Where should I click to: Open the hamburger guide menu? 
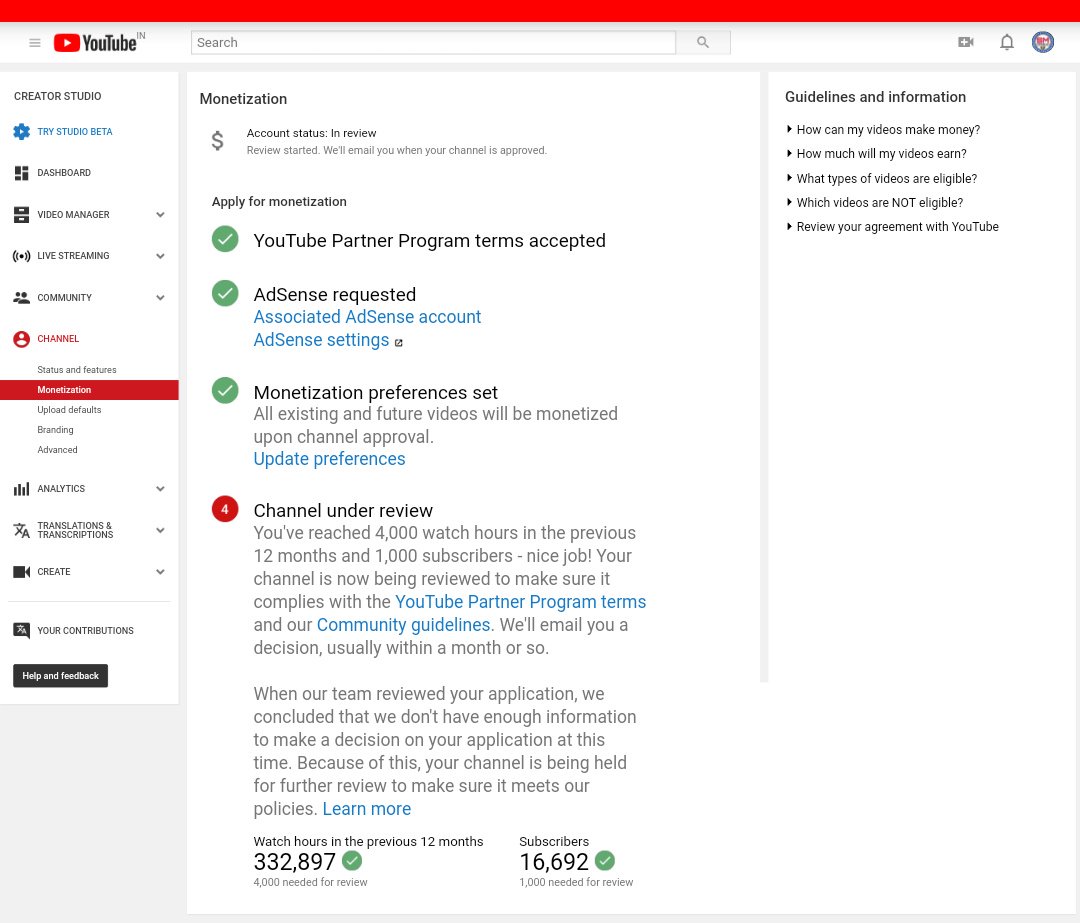pyautogui.click(x=34, y=43)
